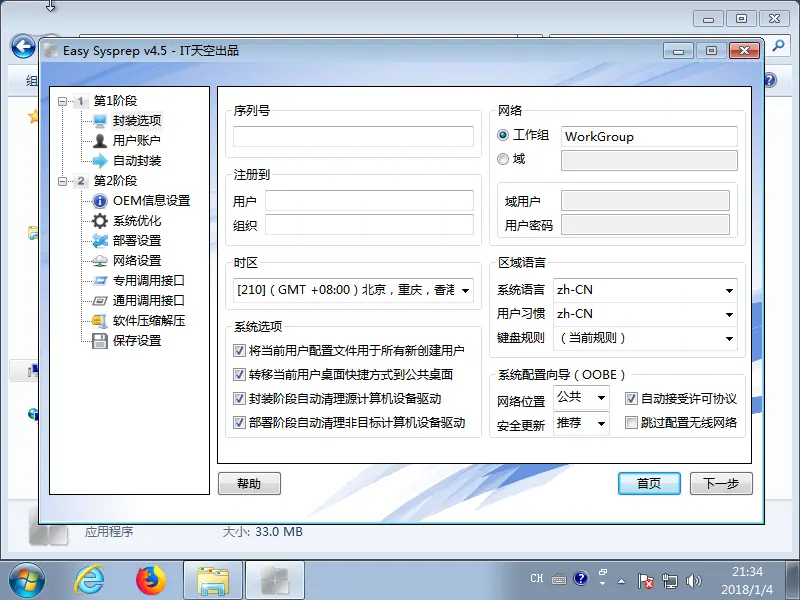The height and width of the screenshot is (600, 800).
Task: Launch Internet Explorer from the taskbar
Action: point(90,581)
